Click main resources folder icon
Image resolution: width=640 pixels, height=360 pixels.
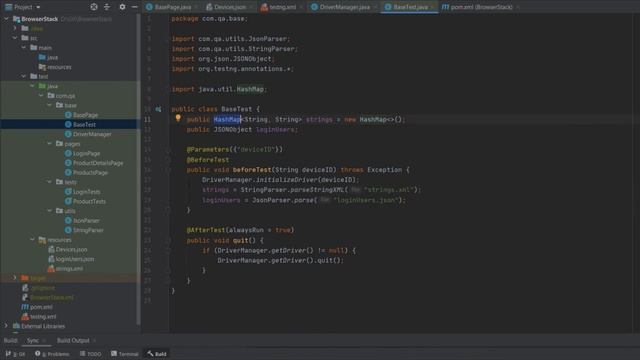(x=42, y=67)
